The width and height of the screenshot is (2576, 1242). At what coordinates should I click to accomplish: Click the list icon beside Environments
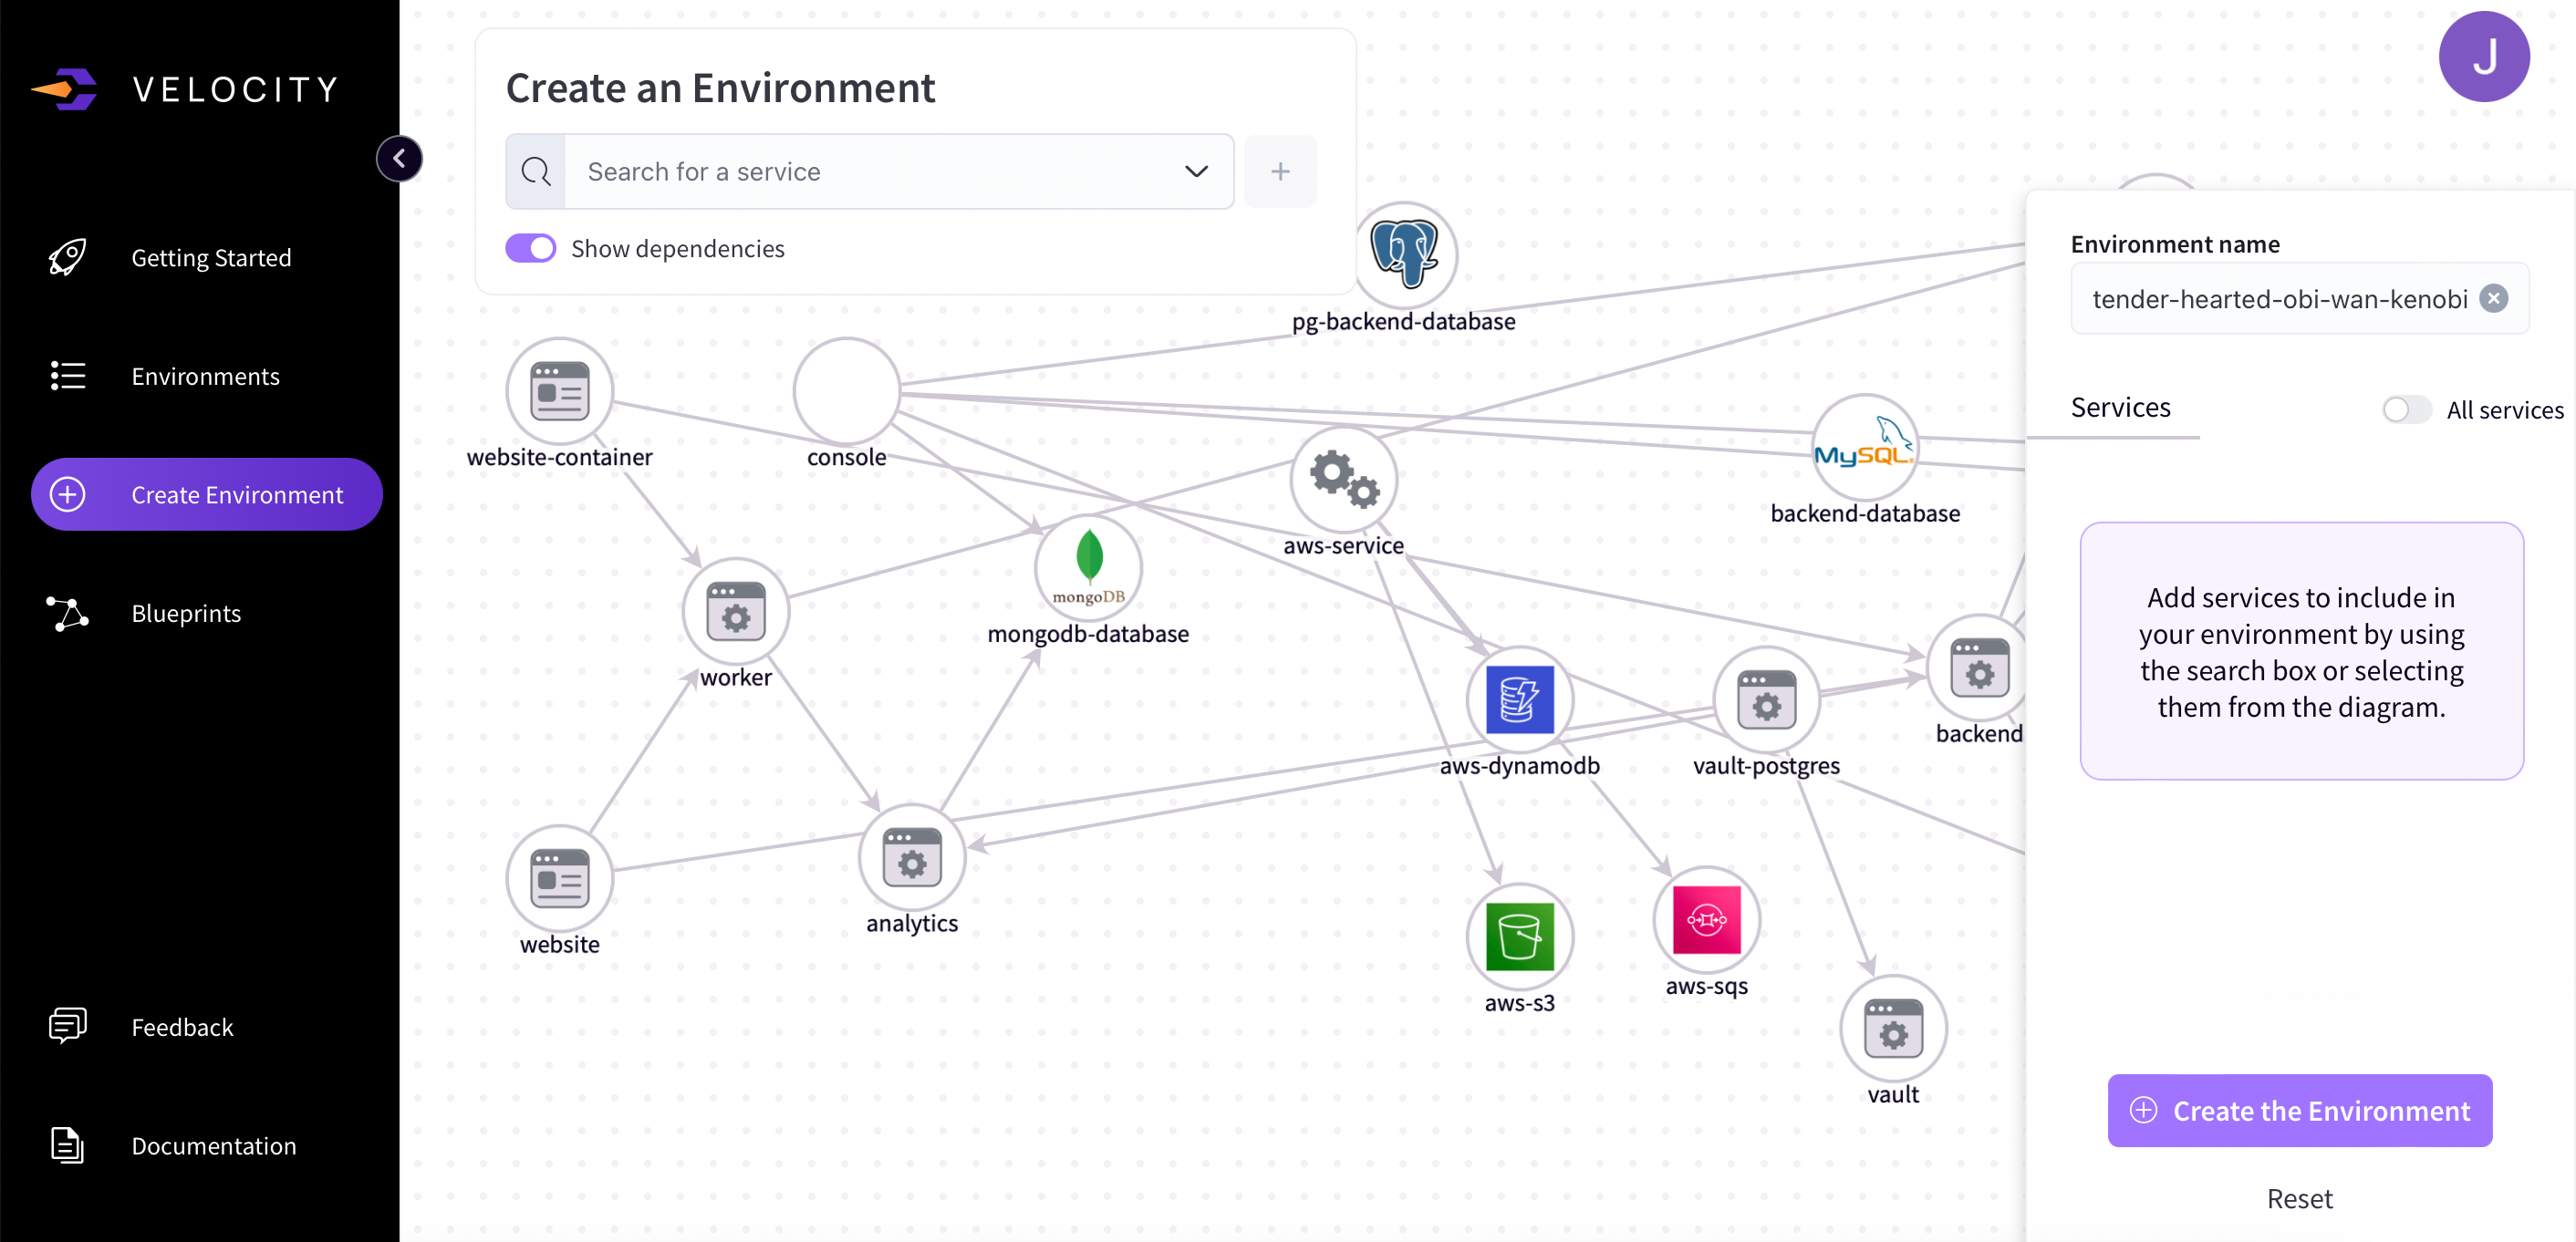(x=67, y=376)
